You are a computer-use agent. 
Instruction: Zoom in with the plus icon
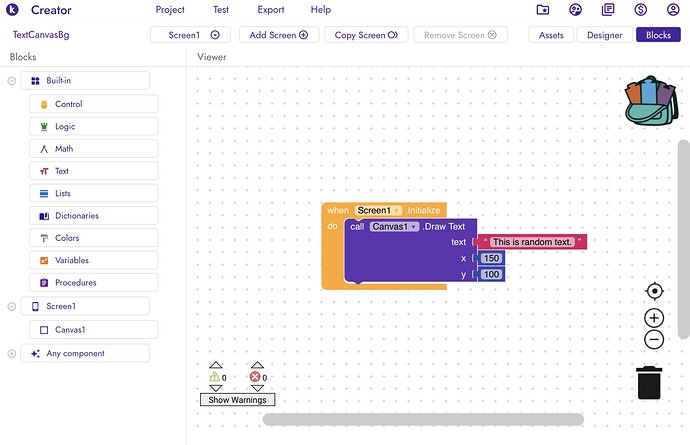654,318
